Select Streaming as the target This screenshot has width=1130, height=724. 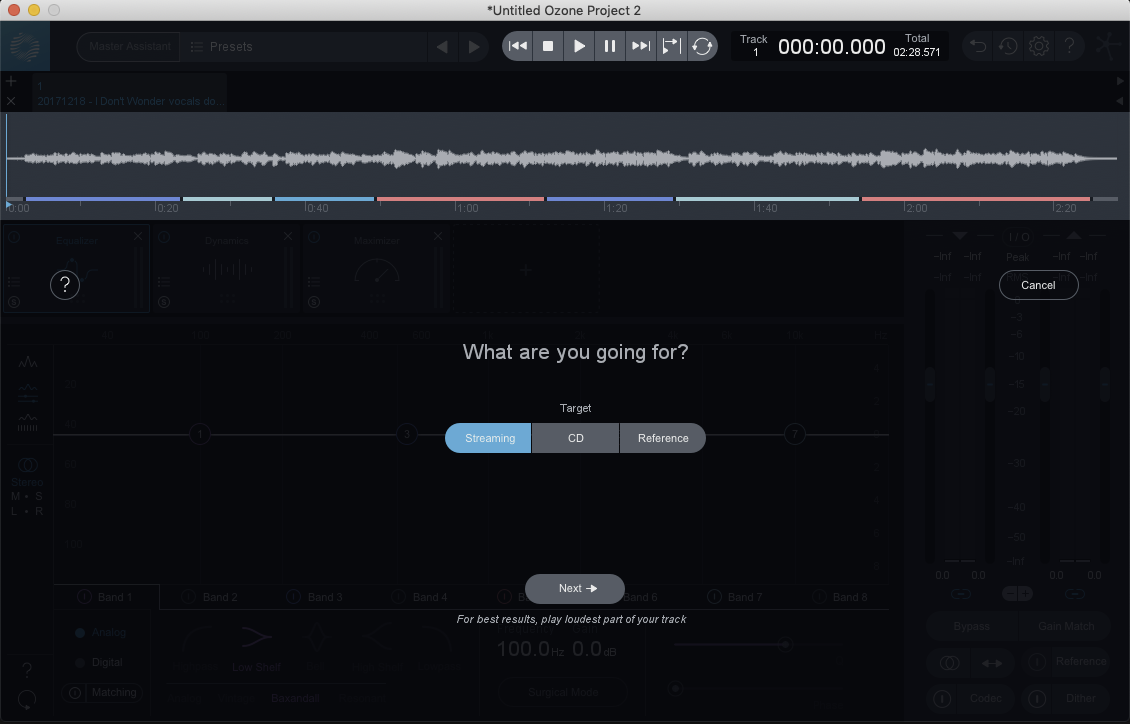point(489,438)
